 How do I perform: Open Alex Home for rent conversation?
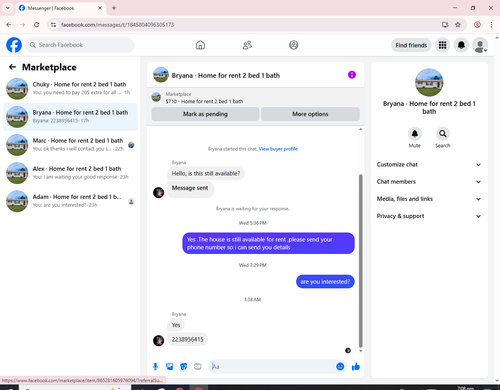pyautogui.click(x=70, y=173)
